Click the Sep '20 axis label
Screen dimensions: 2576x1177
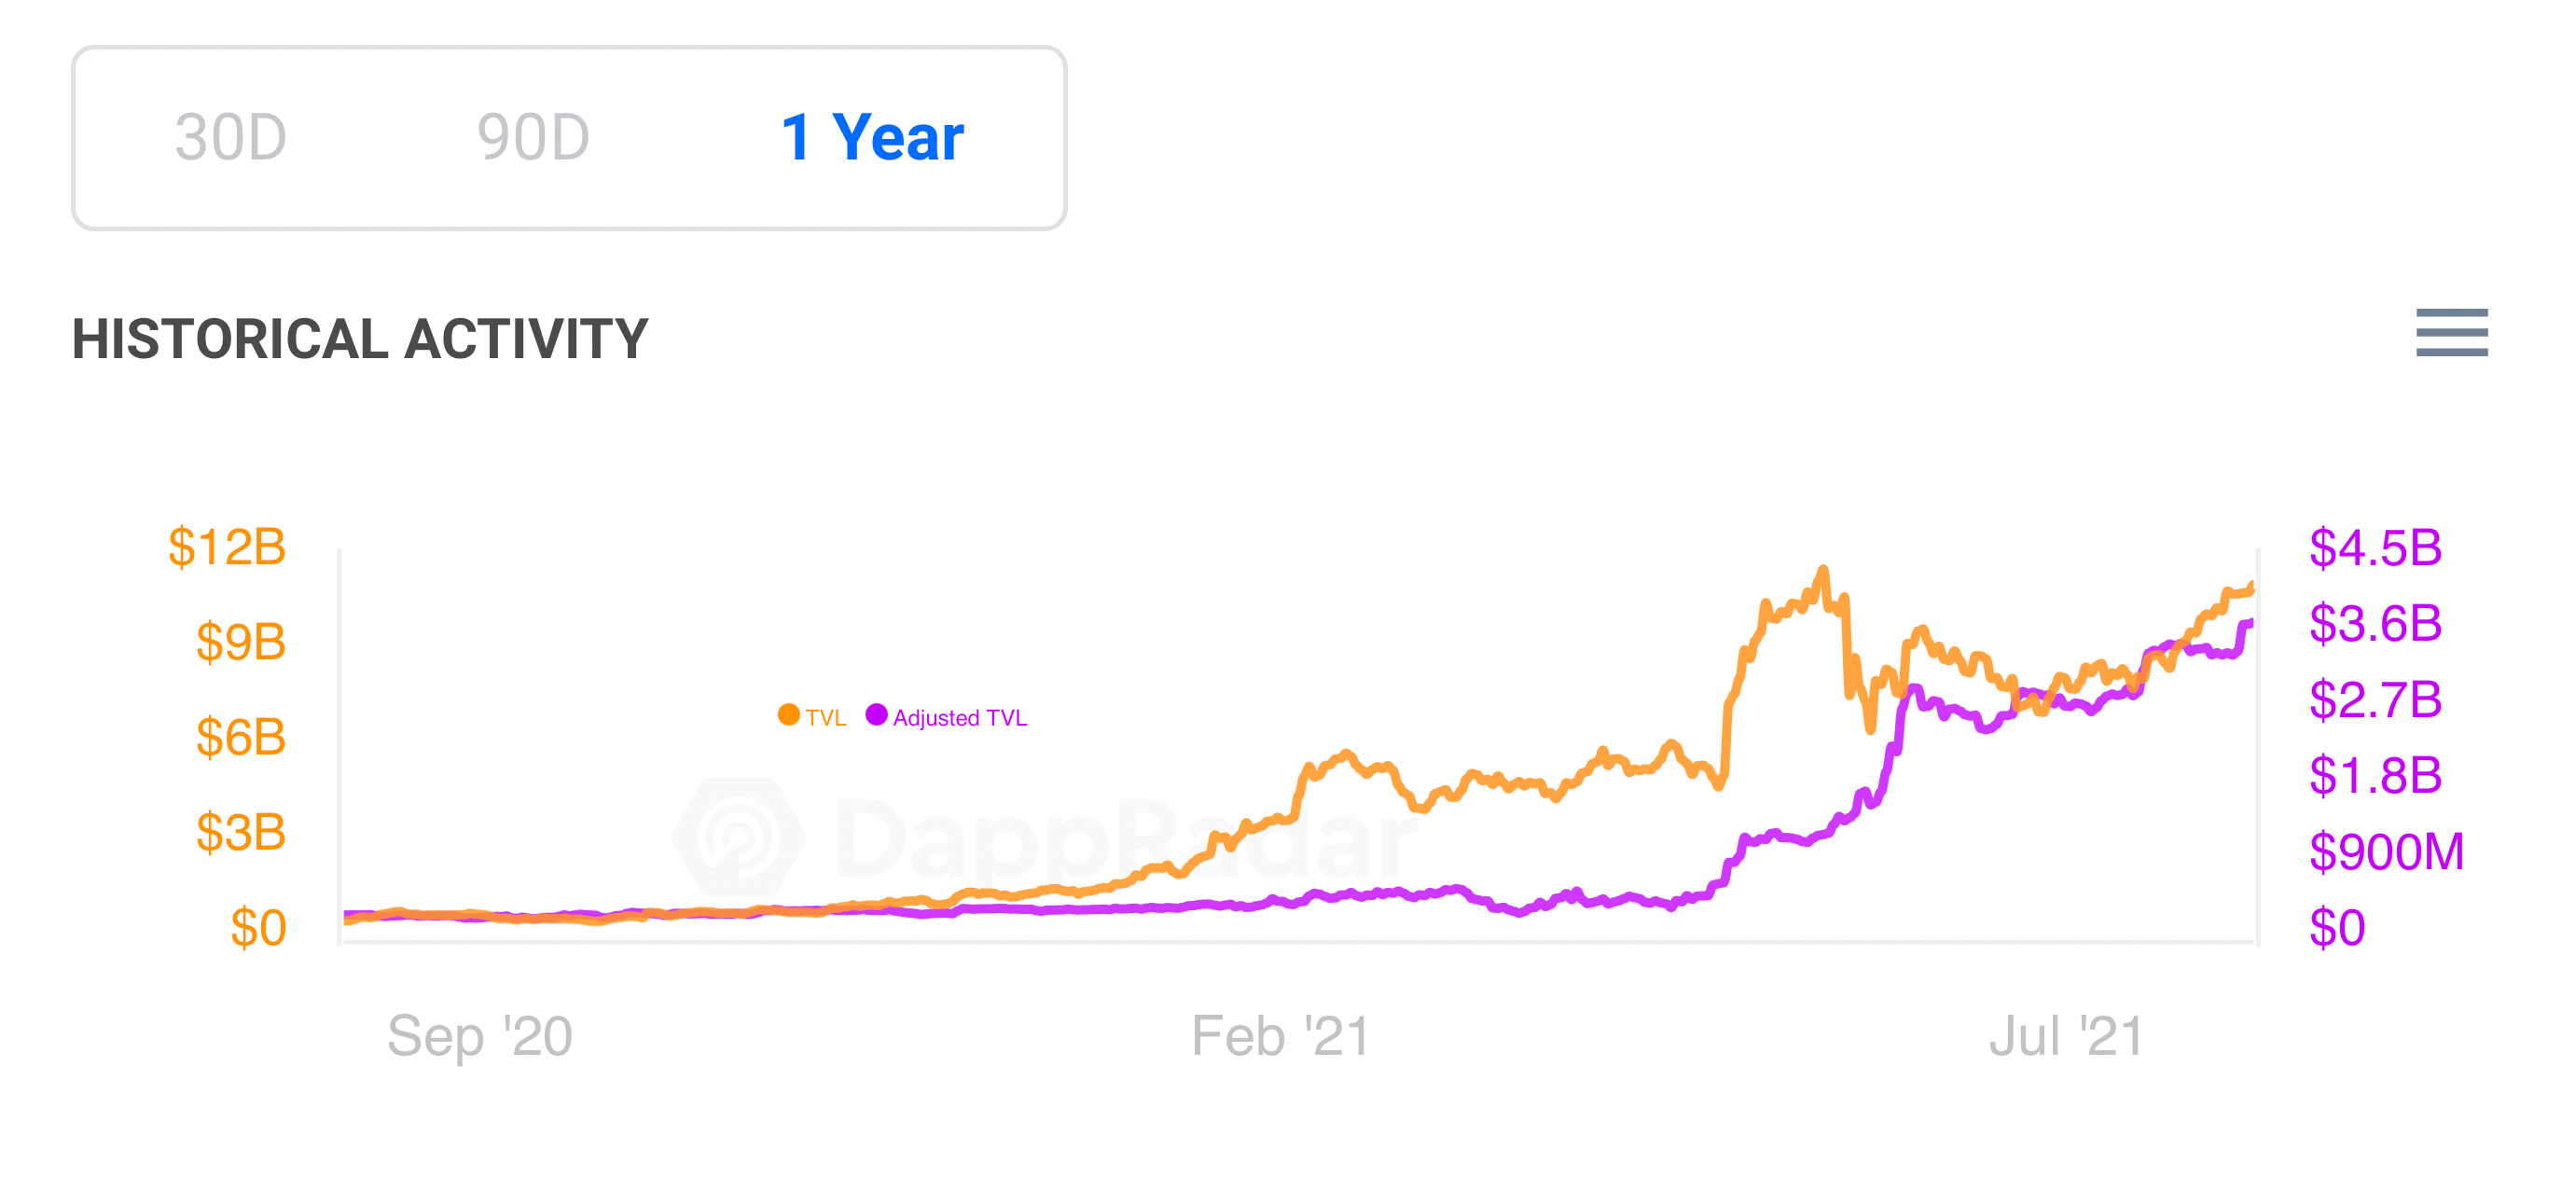pos(479,1036)
